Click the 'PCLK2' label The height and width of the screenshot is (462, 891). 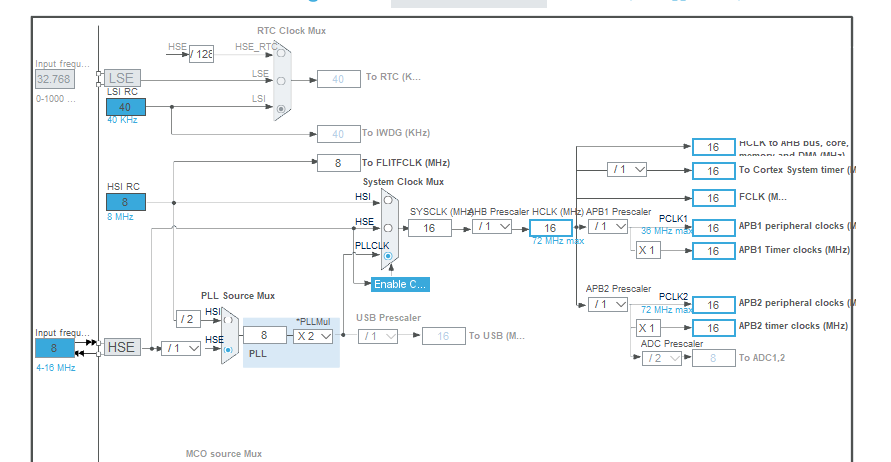673,297
